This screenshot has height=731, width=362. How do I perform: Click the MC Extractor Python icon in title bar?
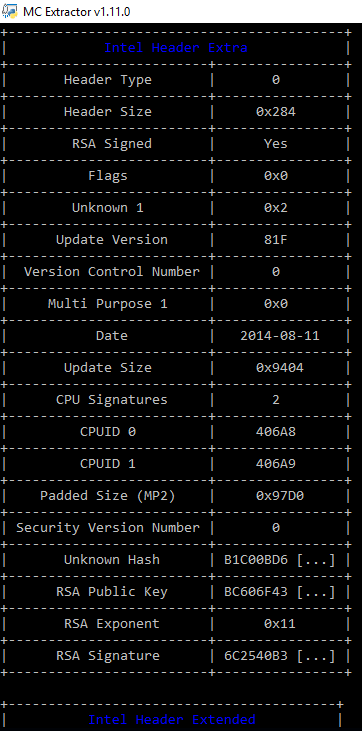(10, 11)
